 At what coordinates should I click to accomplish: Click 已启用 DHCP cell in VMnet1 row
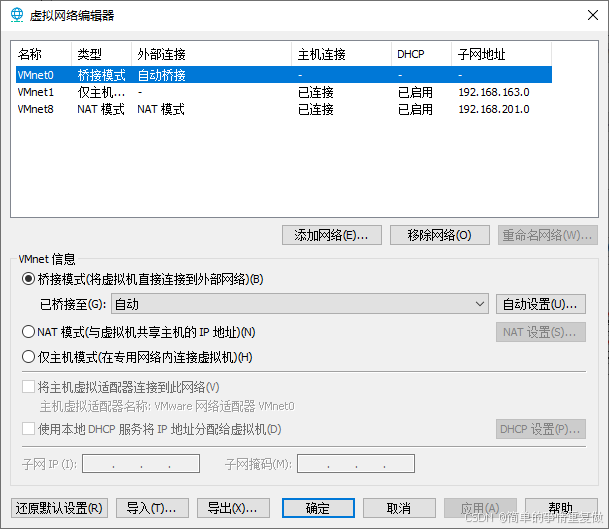(415, 92)
